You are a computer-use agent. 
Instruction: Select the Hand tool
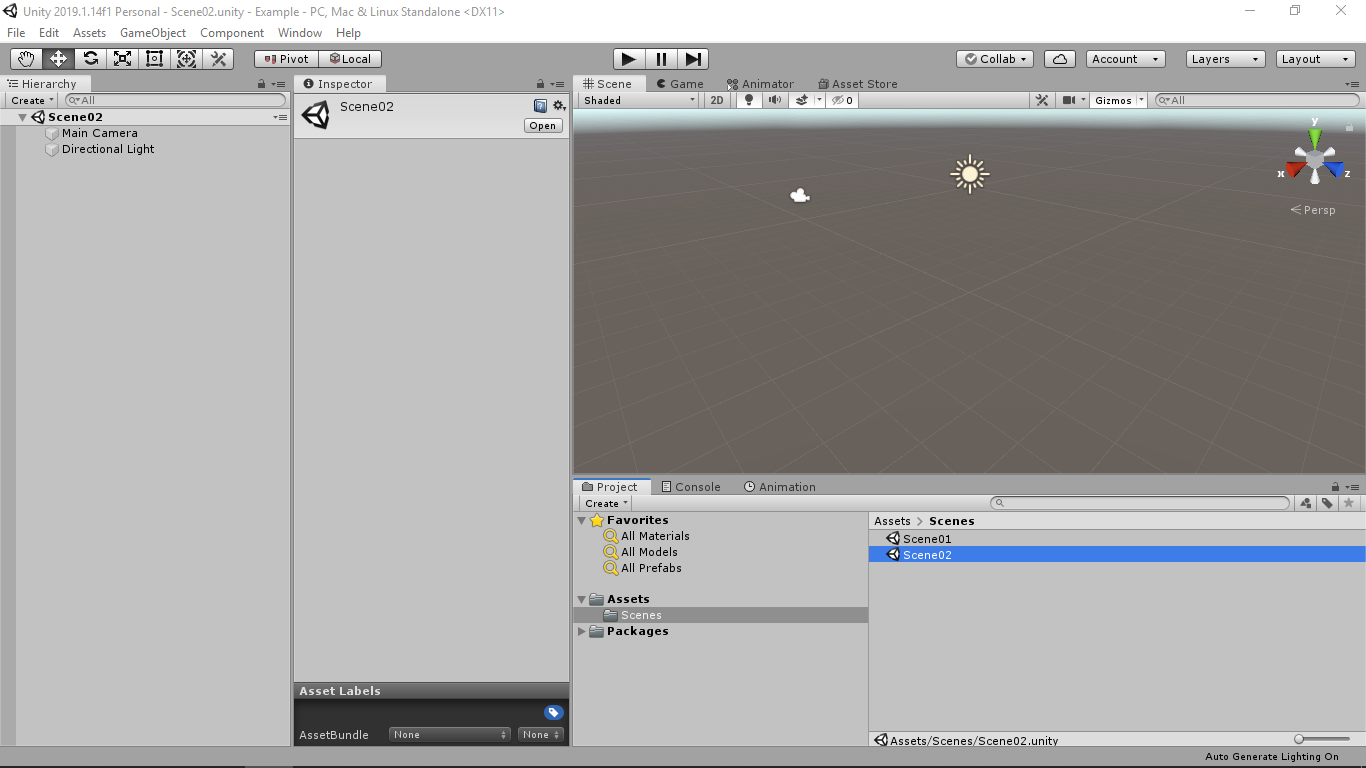point(25,58)
